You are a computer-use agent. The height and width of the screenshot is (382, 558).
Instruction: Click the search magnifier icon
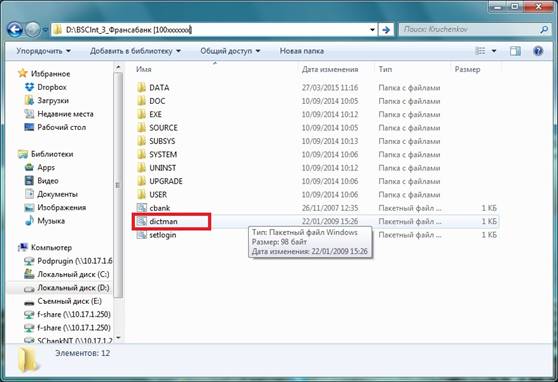click(x=544, y=30)
